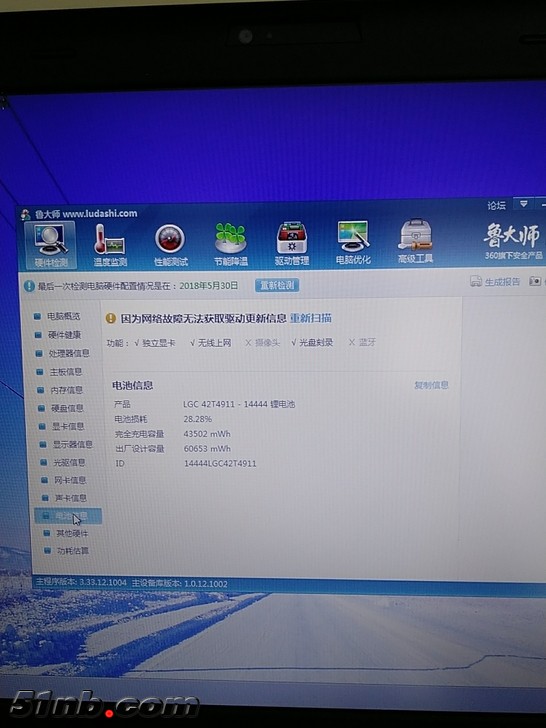546x728 pixels.
Task: Click the version text 3.33.12.1004 in status bar
Action: pos(103,582)
